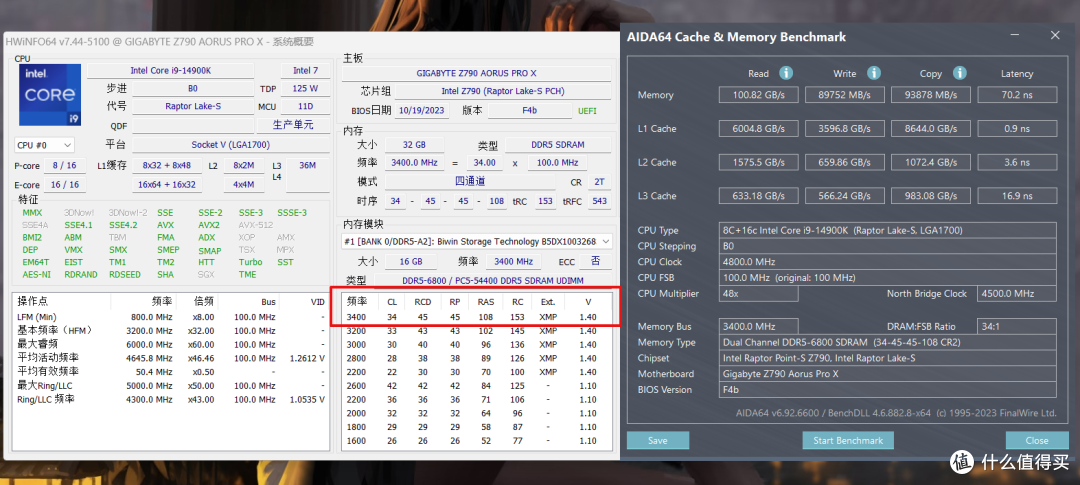Viewport: 1080px width, 485px height.
Task: Select the Ring/LLC 频率 4300.0 MHz row
Action: [171, 400]
